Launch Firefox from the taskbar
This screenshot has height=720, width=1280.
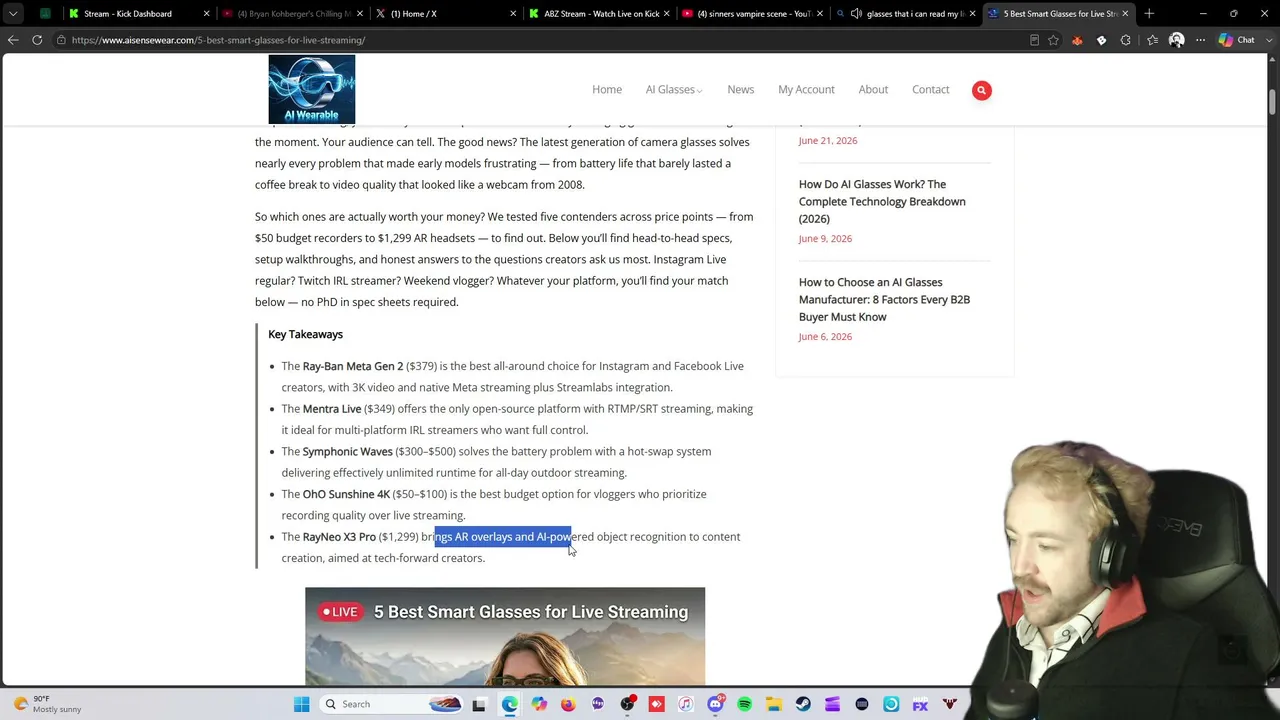click(568, 704)
